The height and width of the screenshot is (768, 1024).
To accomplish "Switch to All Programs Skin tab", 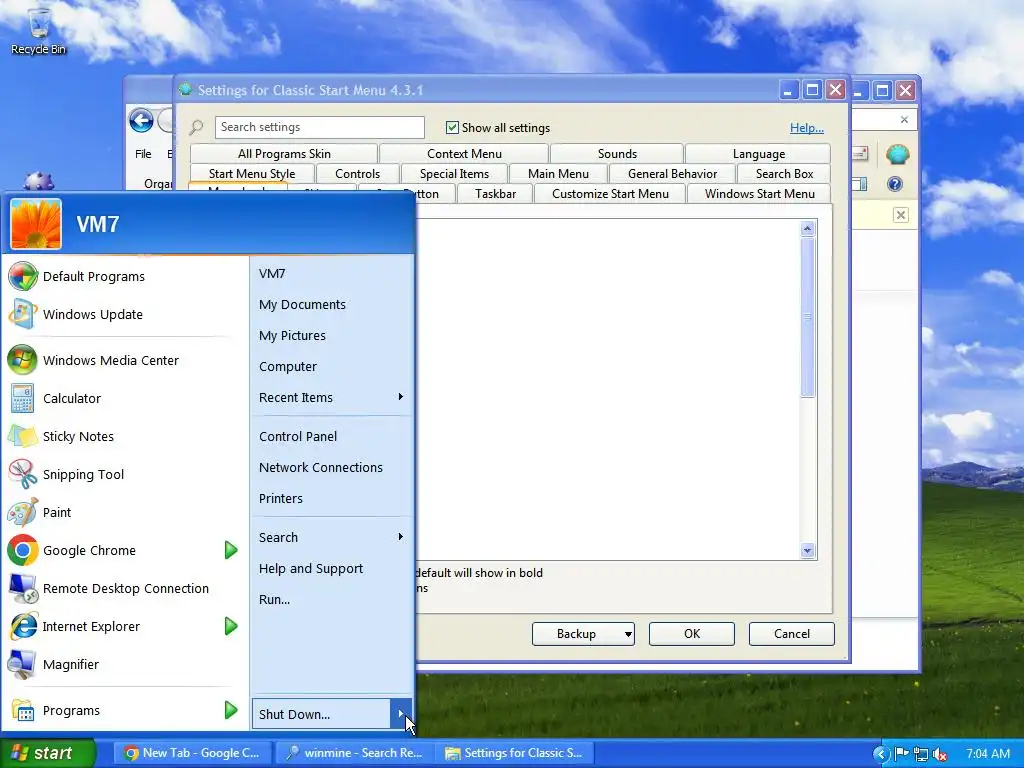I will [284, 153].
